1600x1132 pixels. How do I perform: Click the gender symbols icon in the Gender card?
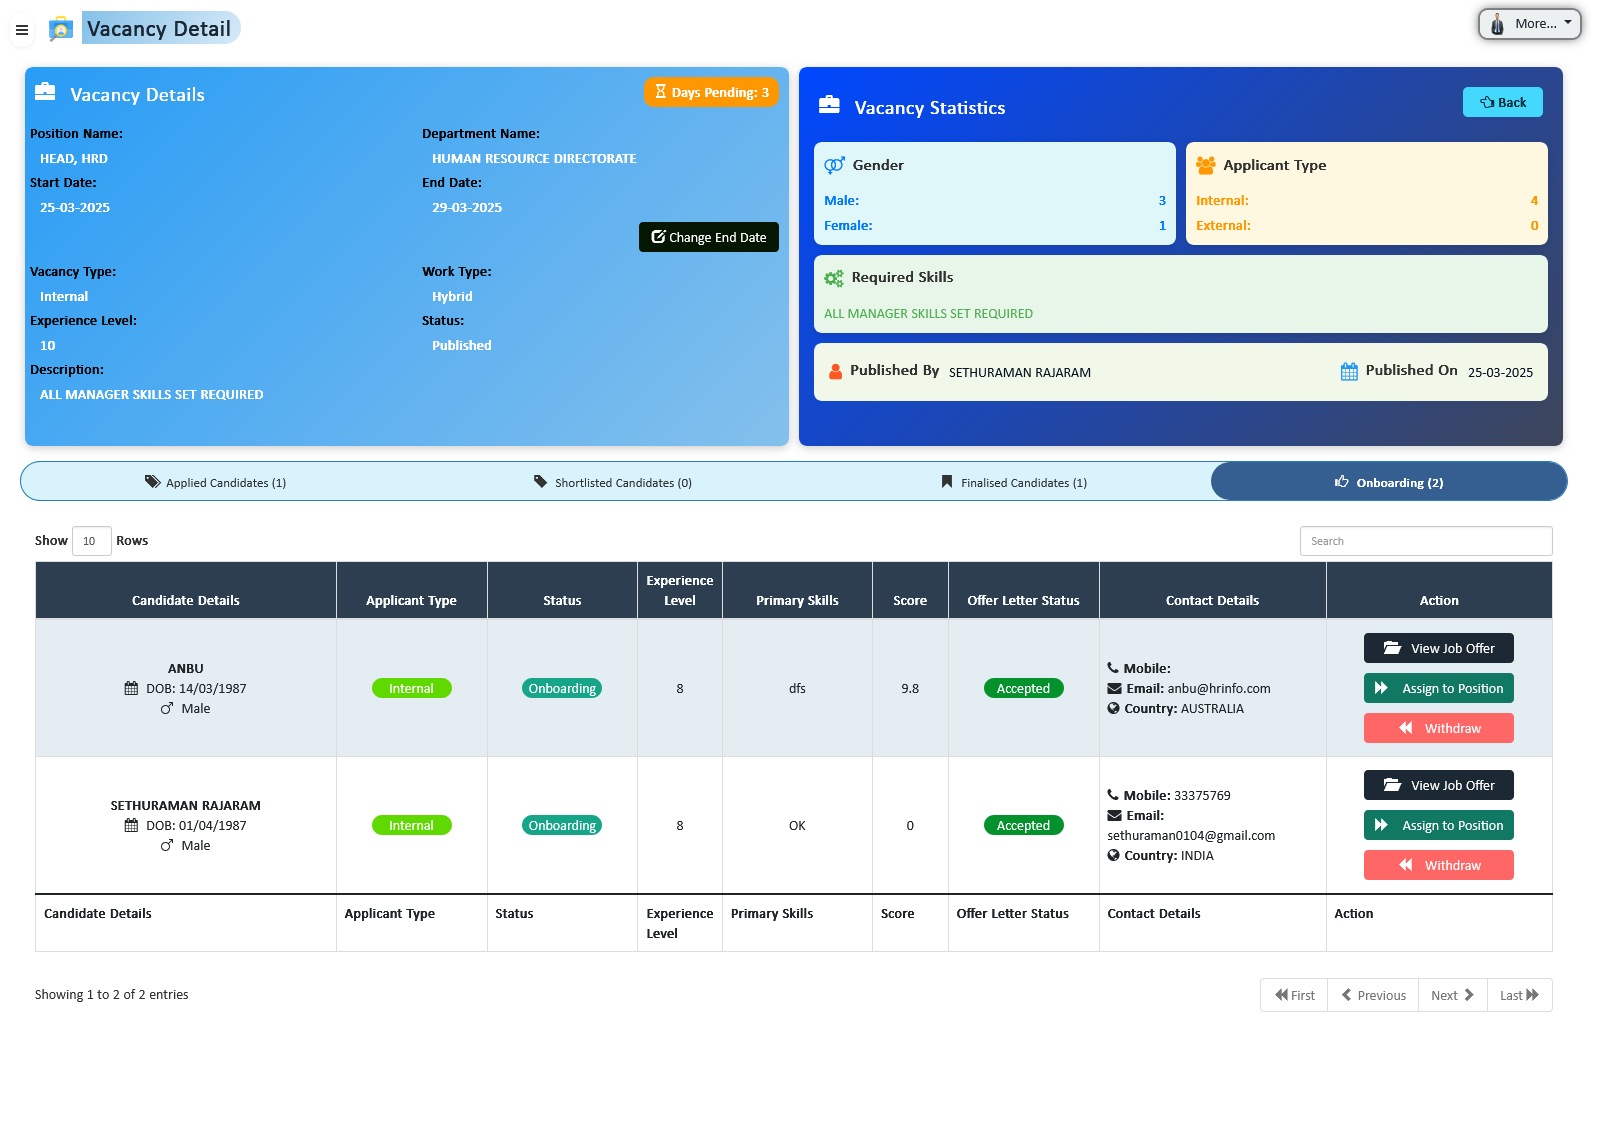[x=835, y=164]
